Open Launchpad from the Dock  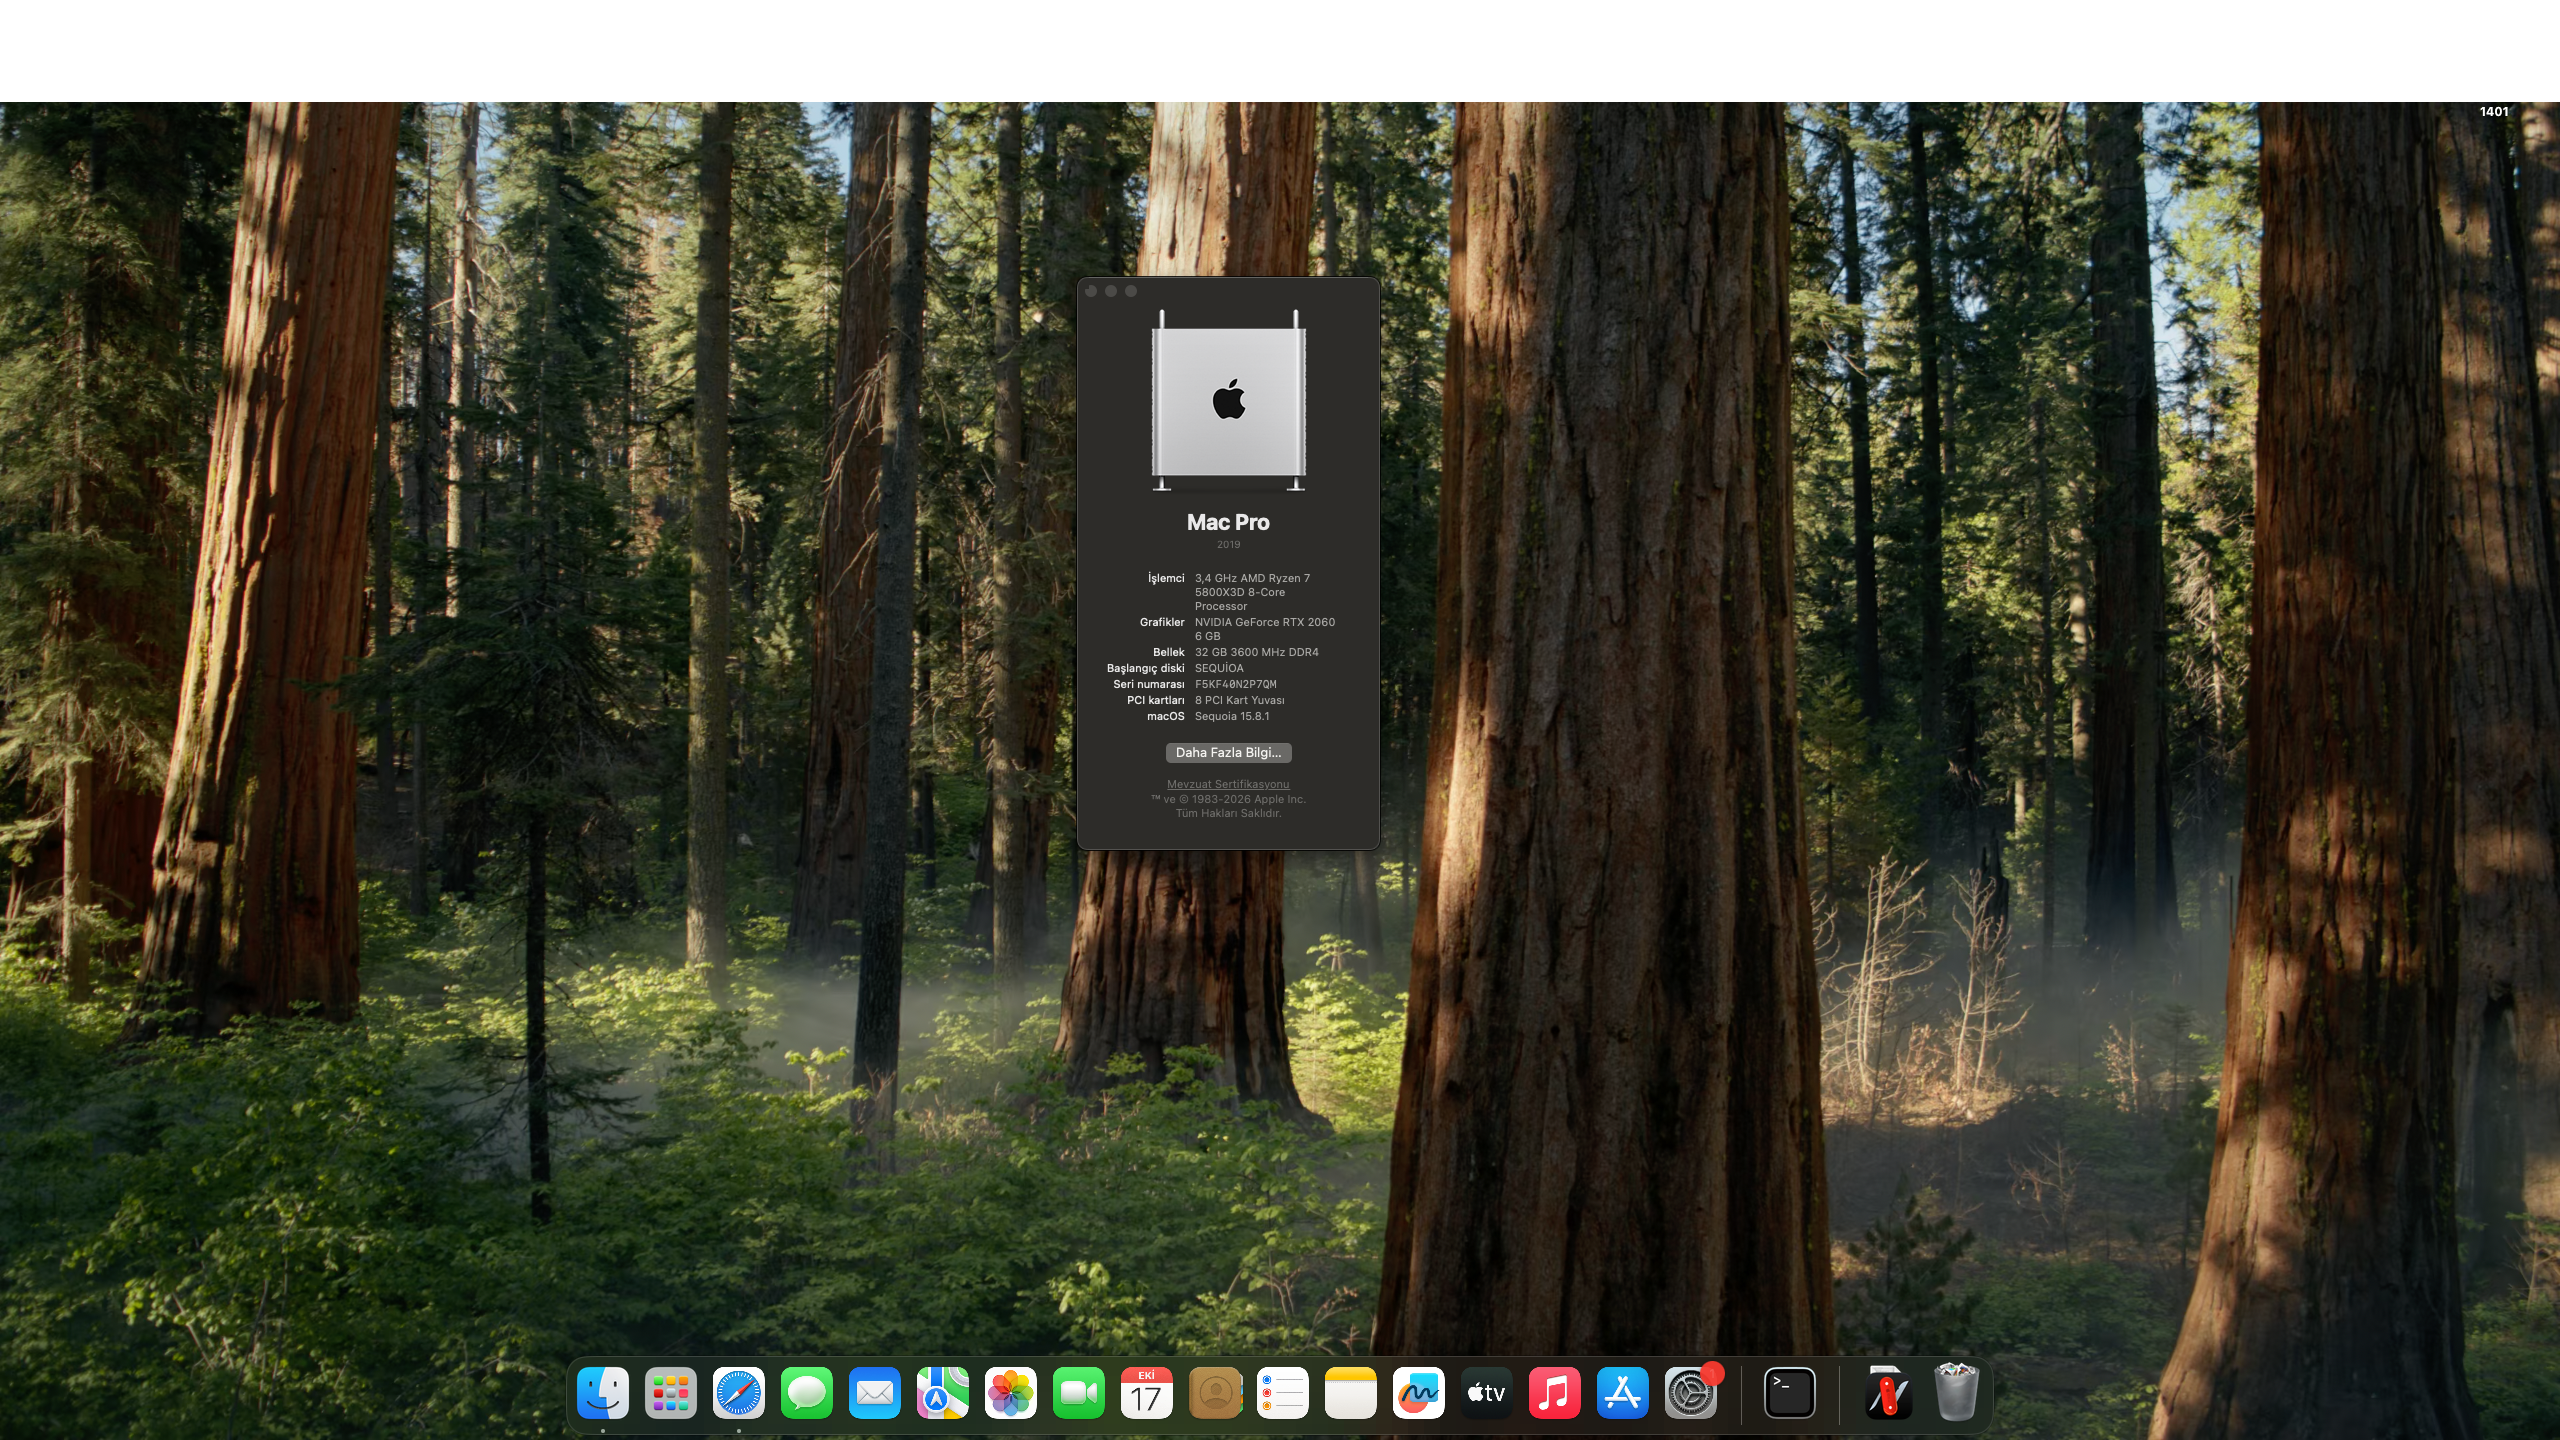point(671,1392)
